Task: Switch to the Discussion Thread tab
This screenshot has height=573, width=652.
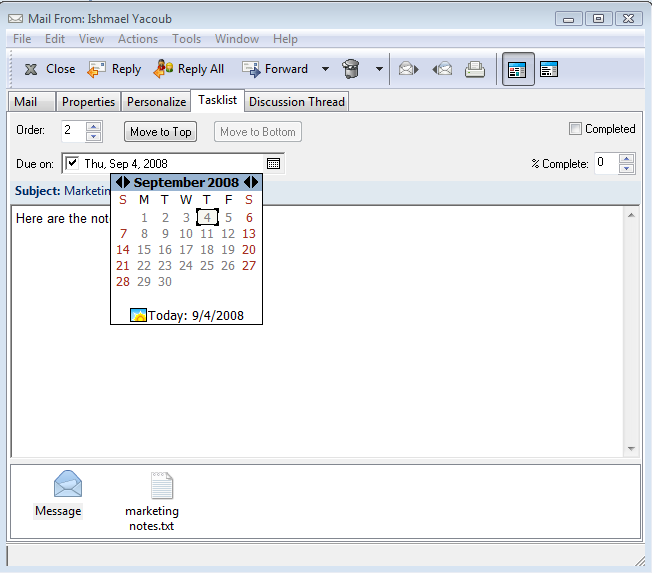Action: [x=296, y=101]
